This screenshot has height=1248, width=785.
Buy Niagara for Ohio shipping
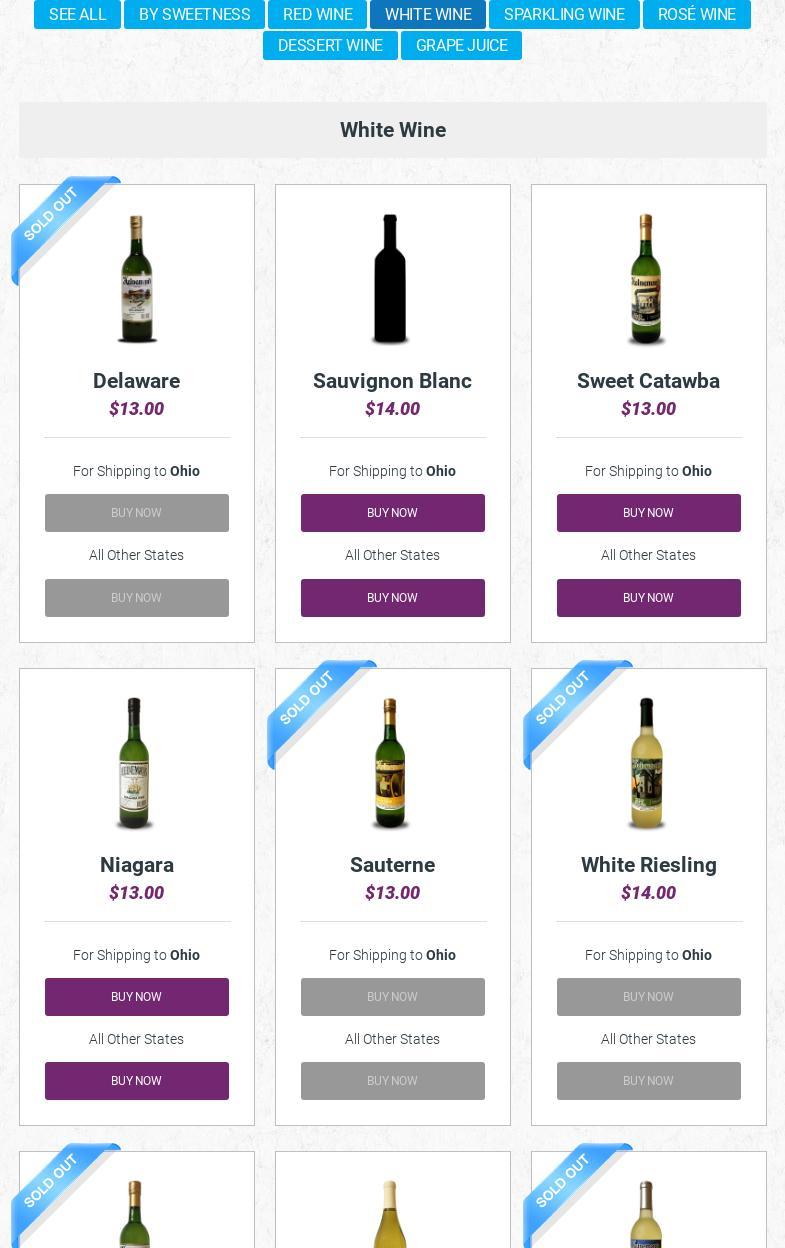pos(136,997)
